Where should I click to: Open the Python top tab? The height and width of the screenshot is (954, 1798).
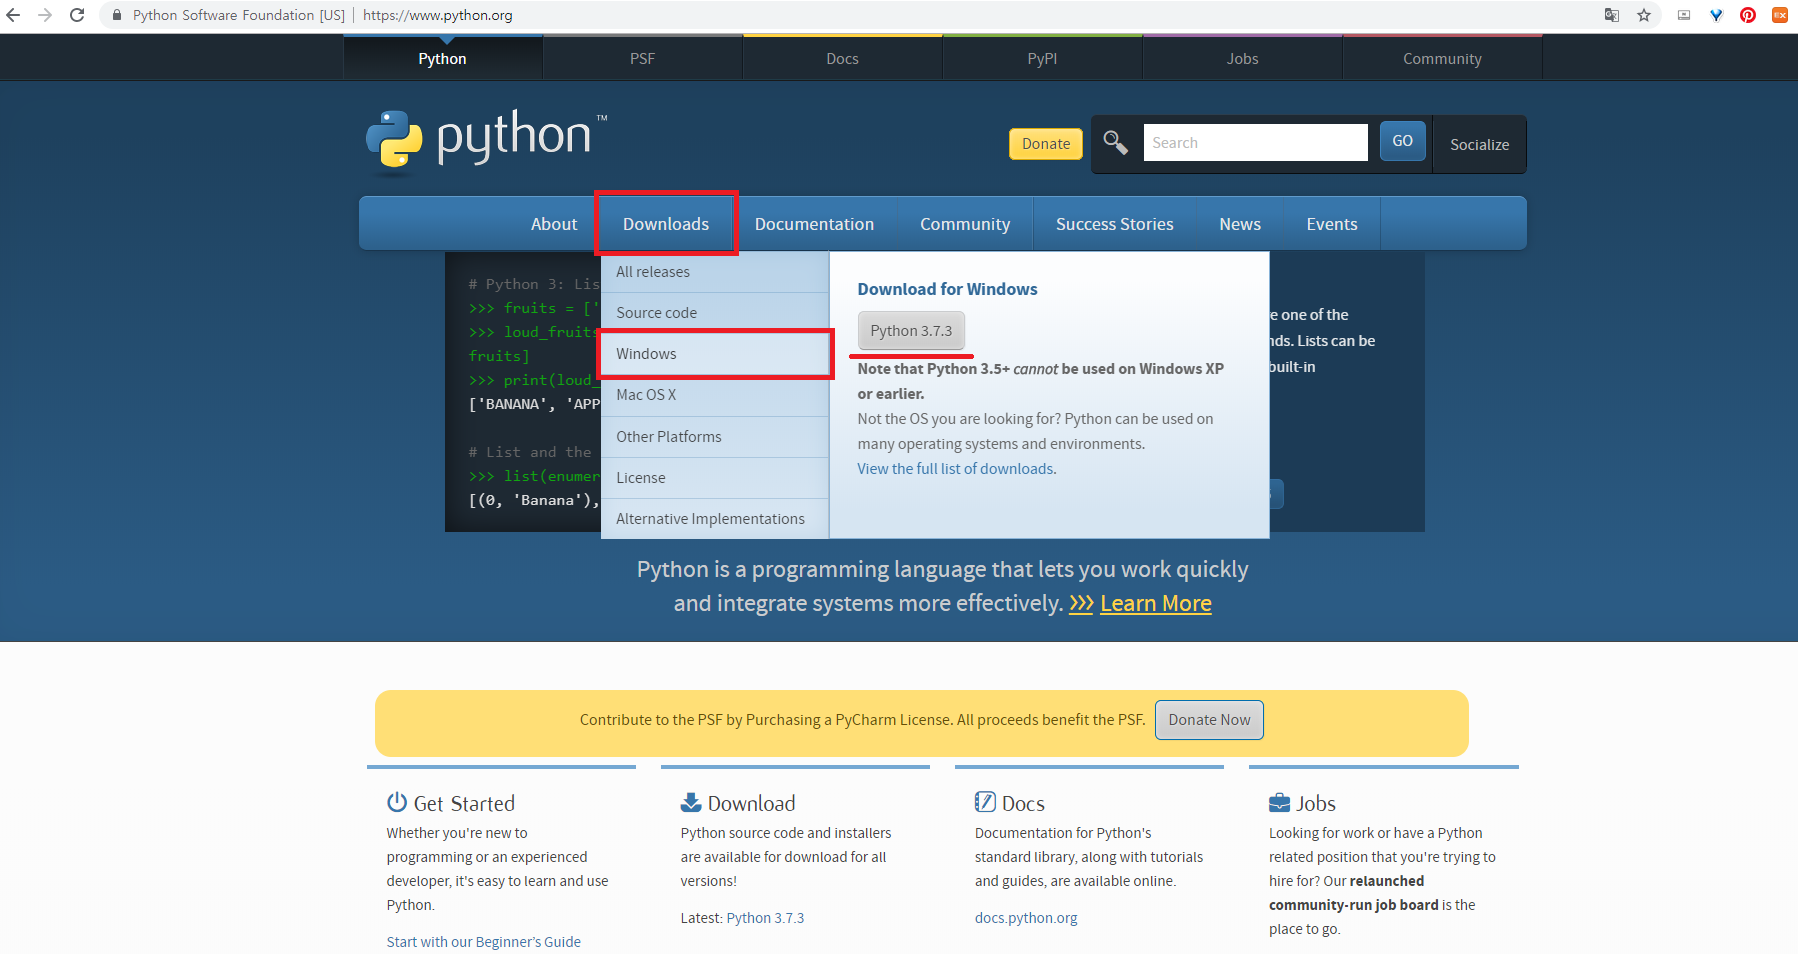[x=443, y=58]
